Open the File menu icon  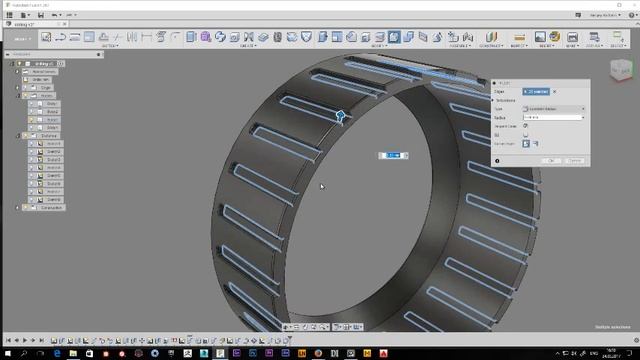point(25,15)
